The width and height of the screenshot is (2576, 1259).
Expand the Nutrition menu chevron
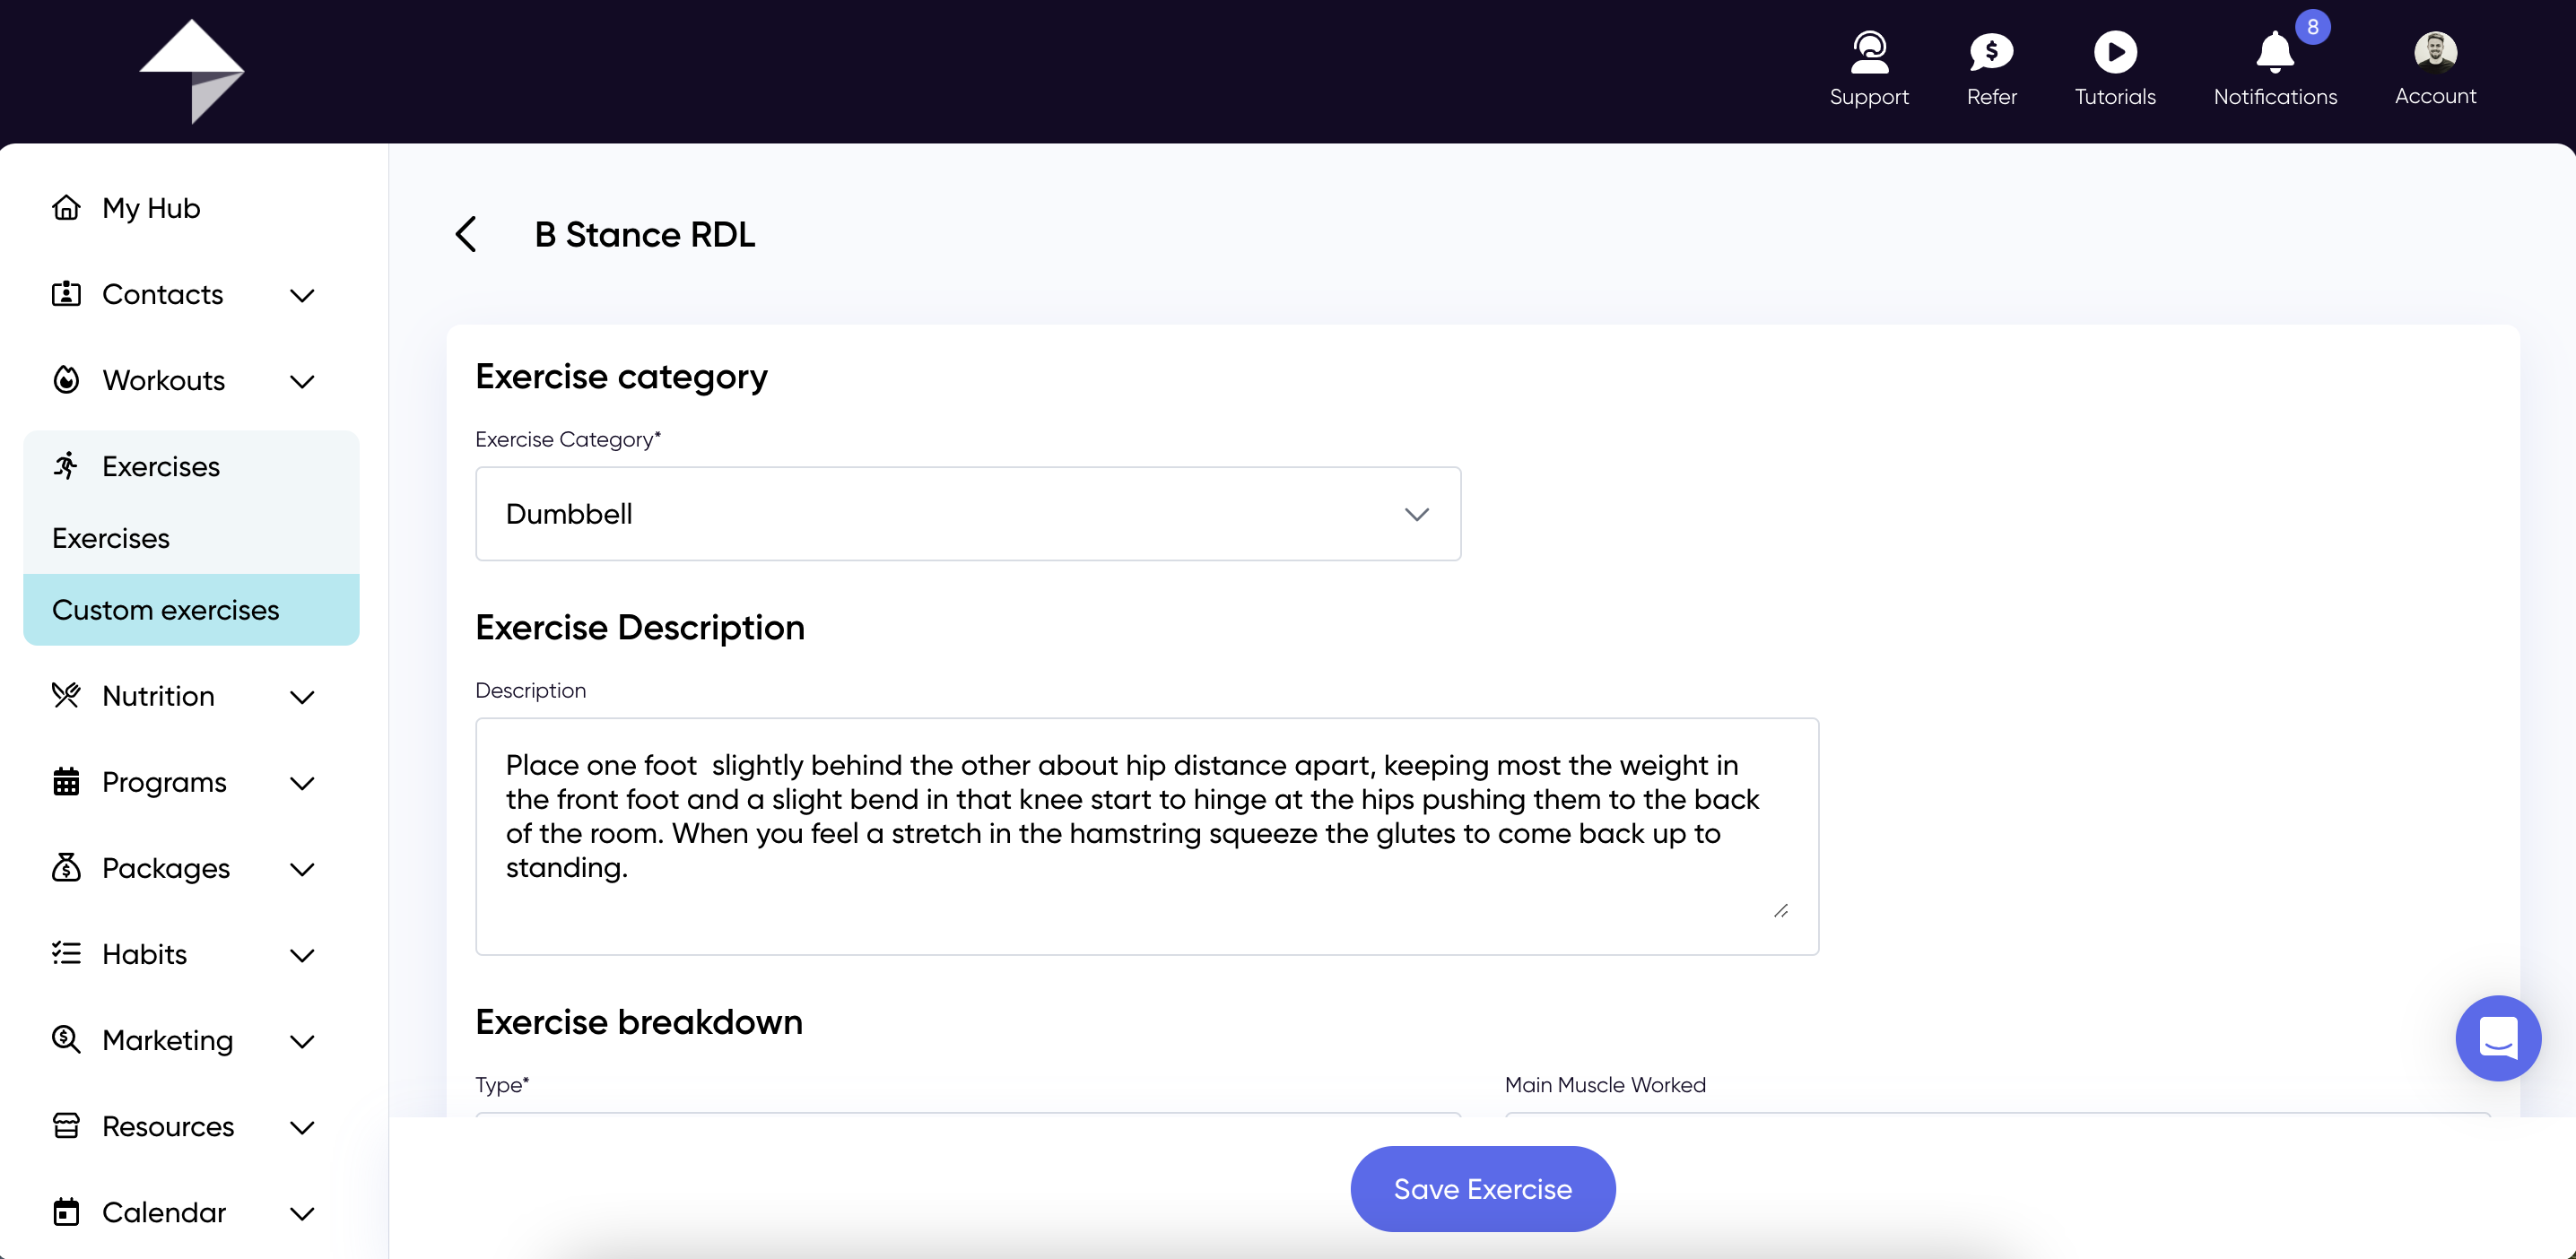point(302,697)
